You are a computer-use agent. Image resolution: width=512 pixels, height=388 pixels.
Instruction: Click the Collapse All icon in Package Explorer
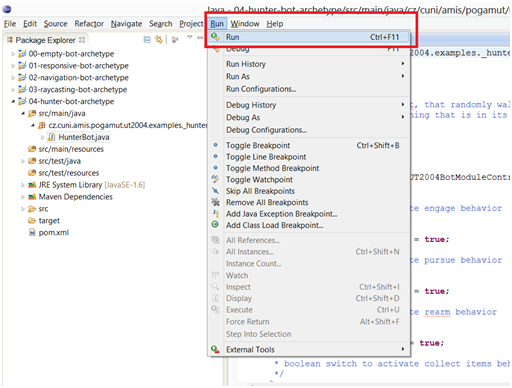click(x=147, y=40)
